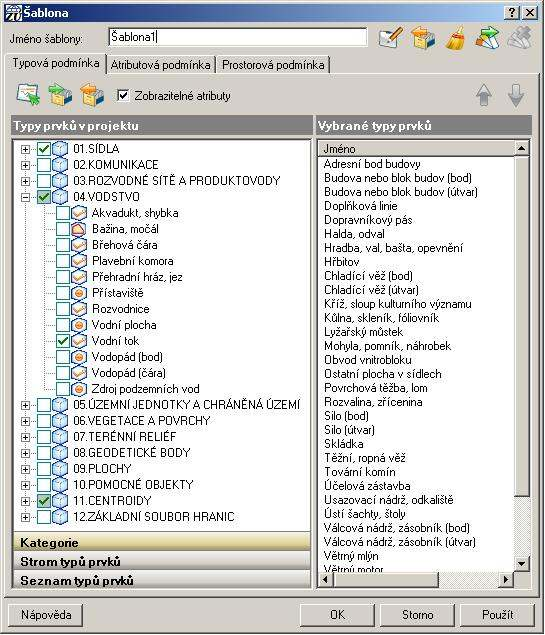545x635 pixels.
Task: Click the orange arrow box icon in tab toolbar
Action: point(92,95)
